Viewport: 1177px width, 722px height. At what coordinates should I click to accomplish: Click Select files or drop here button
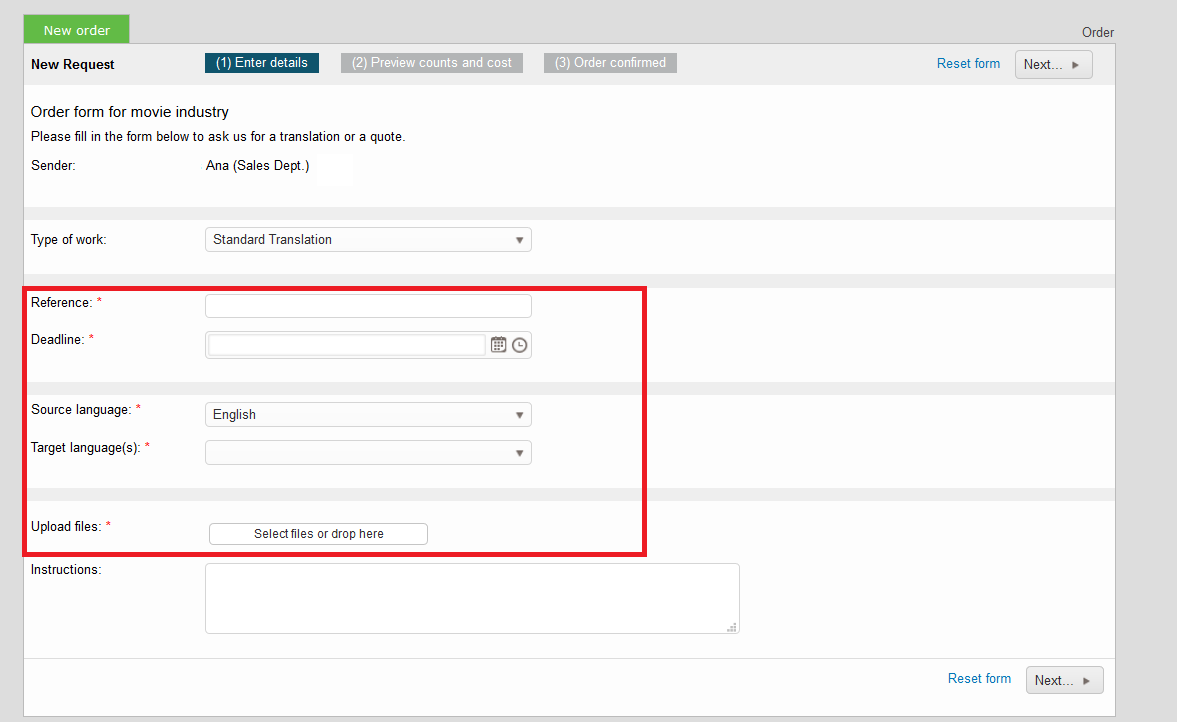(x=318, y=534)
